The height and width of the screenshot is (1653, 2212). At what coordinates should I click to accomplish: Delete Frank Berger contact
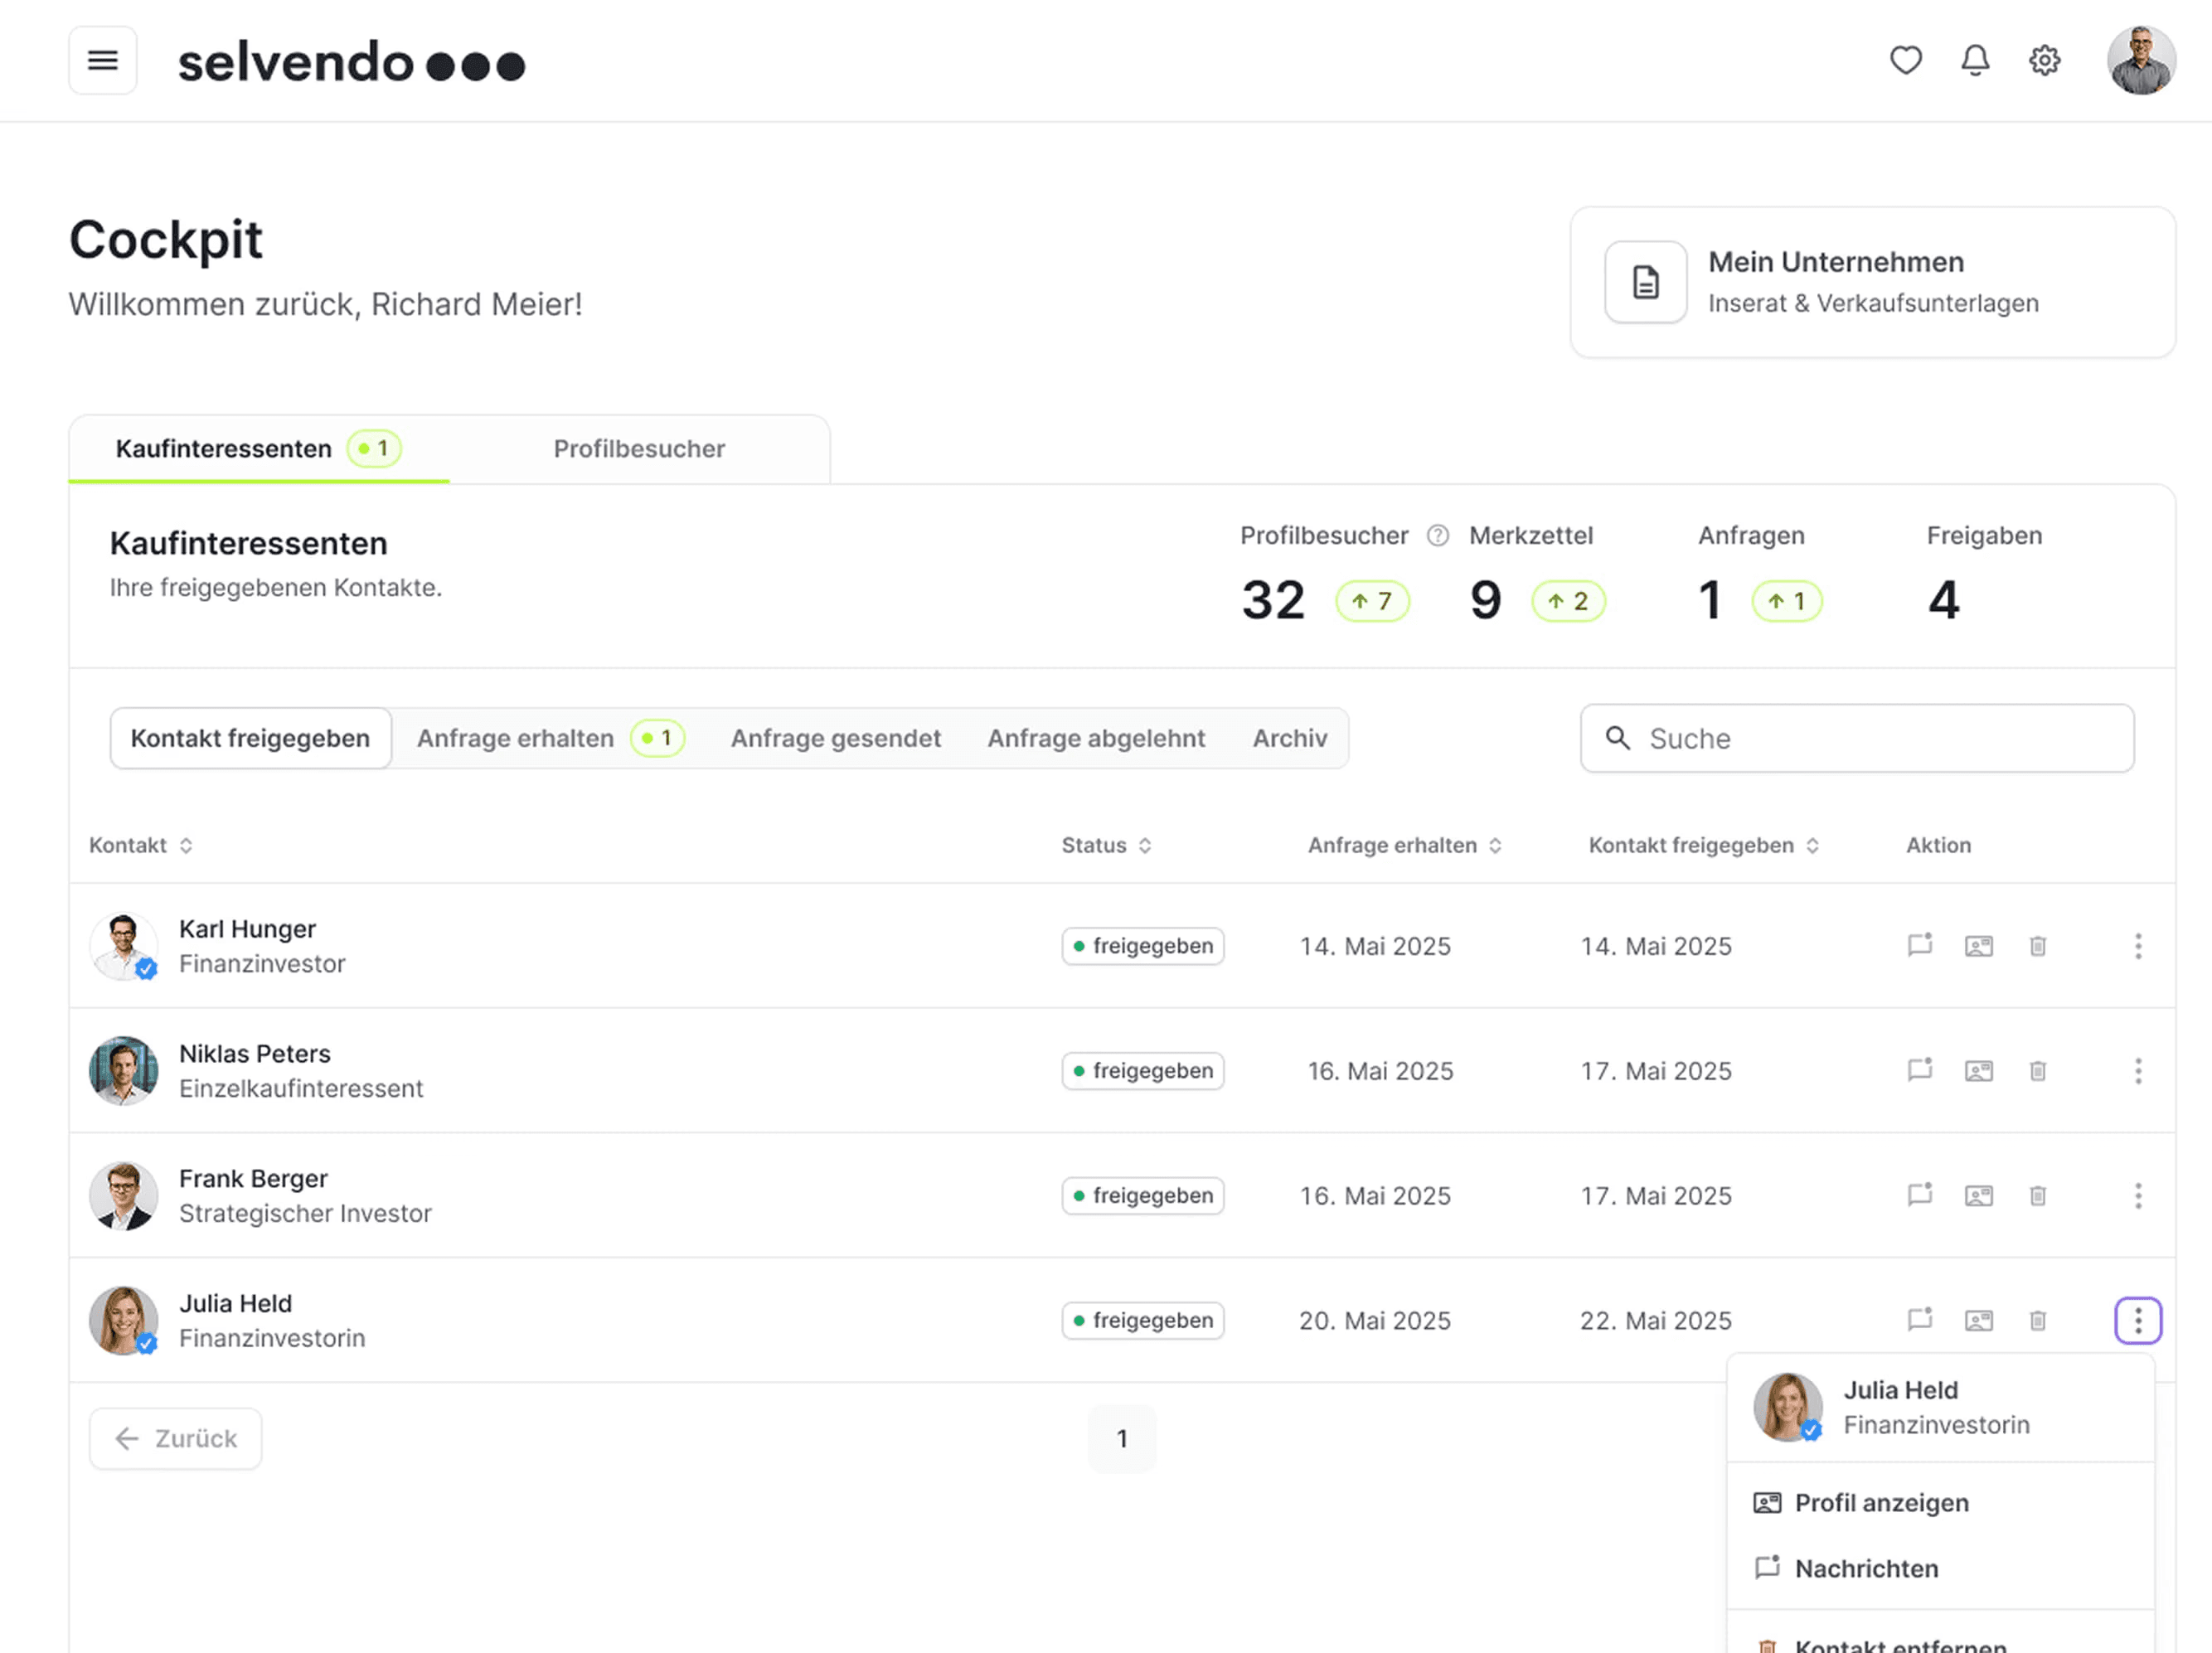pos(2038,1197)
